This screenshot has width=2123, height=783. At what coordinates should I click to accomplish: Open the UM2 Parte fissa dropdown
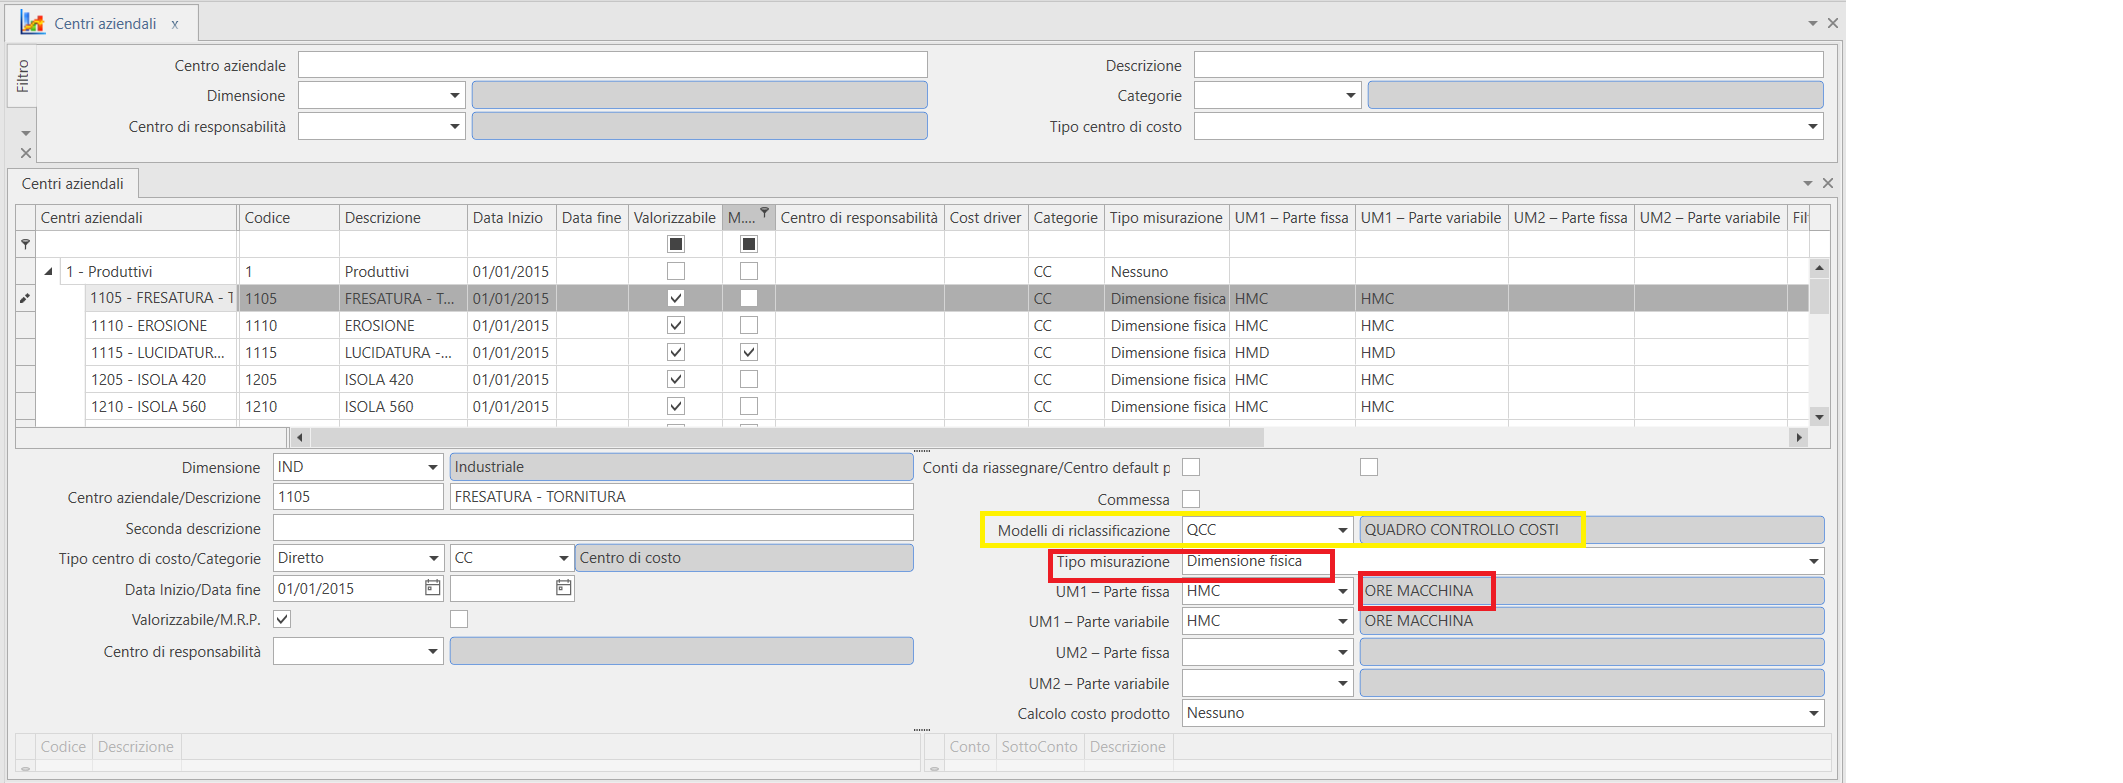pyautogui.click(x=1343, y=652)
